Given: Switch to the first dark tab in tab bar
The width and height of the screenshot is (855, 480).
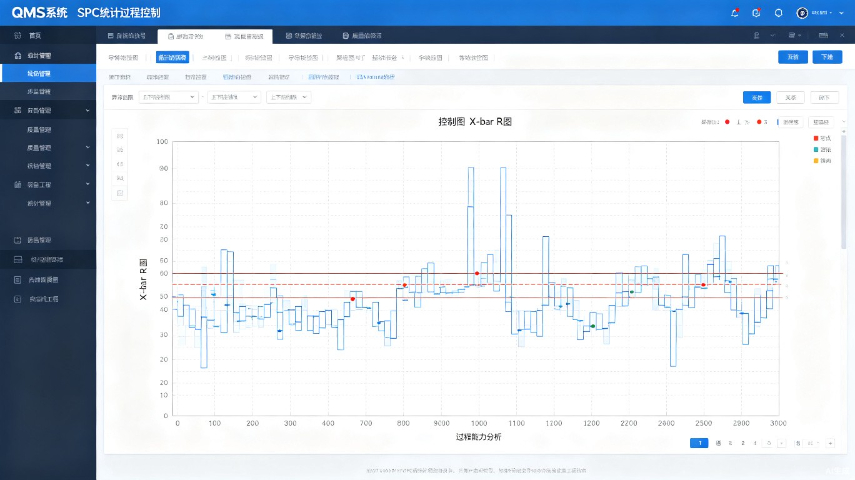Looking at the screenshot, I should [127, 36].
